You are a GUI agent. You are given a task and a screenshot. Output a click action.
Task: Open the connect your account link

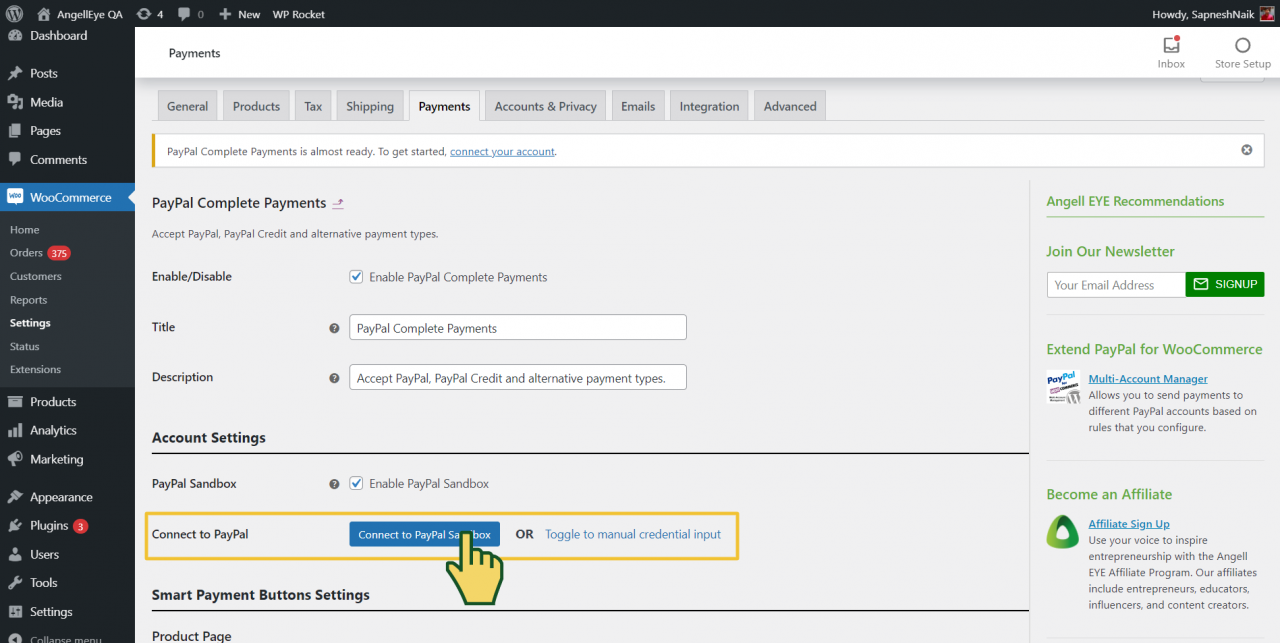502,150
